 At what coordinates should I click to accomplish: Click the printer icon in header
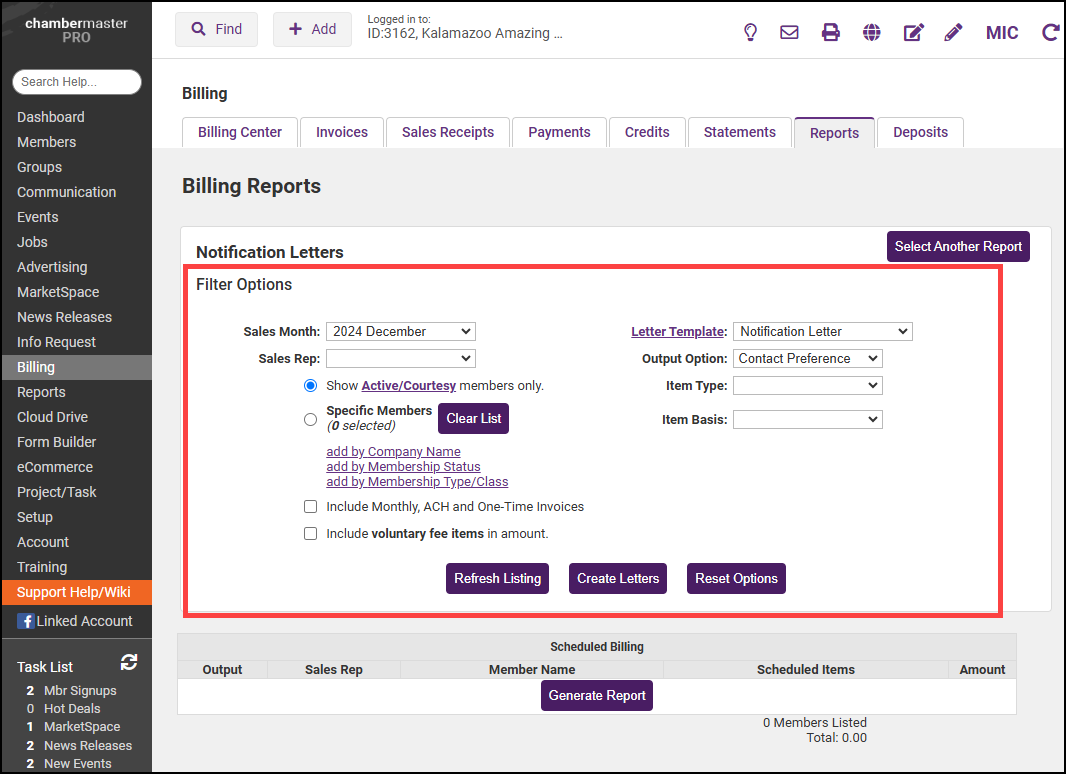pyautogui.click(x=830, y=32)
